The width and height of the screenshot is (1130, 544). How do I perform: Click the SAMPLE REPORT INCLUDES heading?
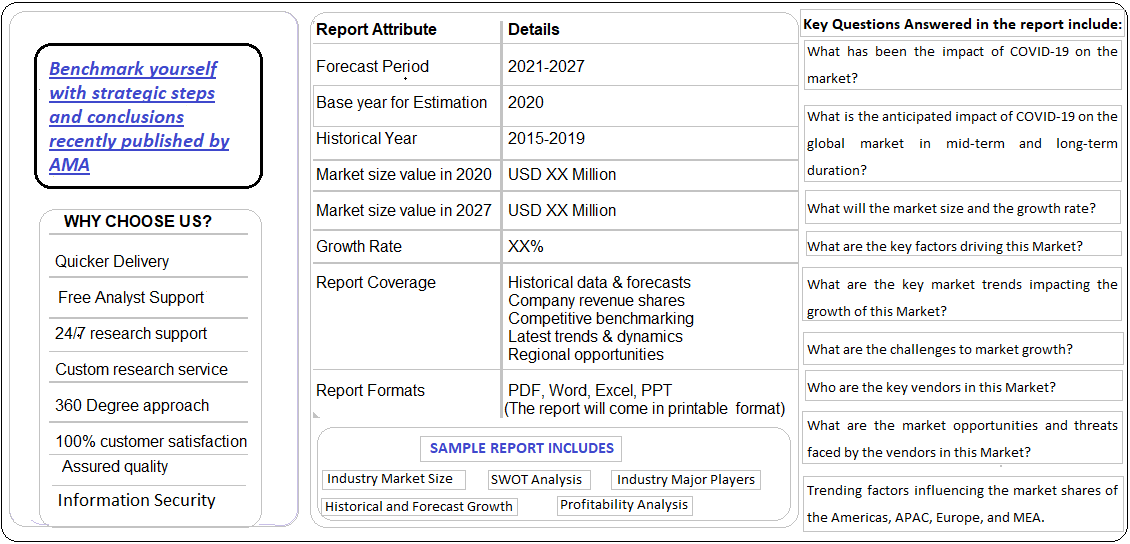pyautogui.click(x=521, y=448)
